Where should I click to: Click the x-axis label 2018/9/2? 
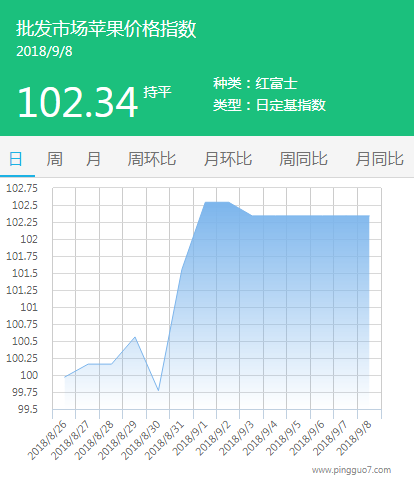click(214, 438)
